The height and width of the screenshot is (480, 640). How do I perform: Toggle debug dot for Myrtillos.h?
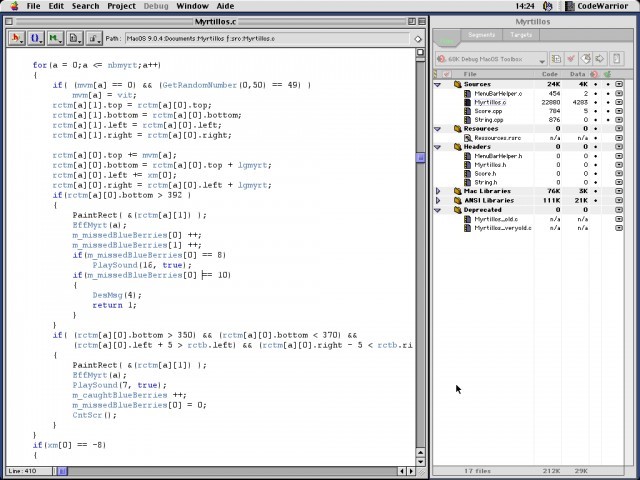[x=595, y=165]
